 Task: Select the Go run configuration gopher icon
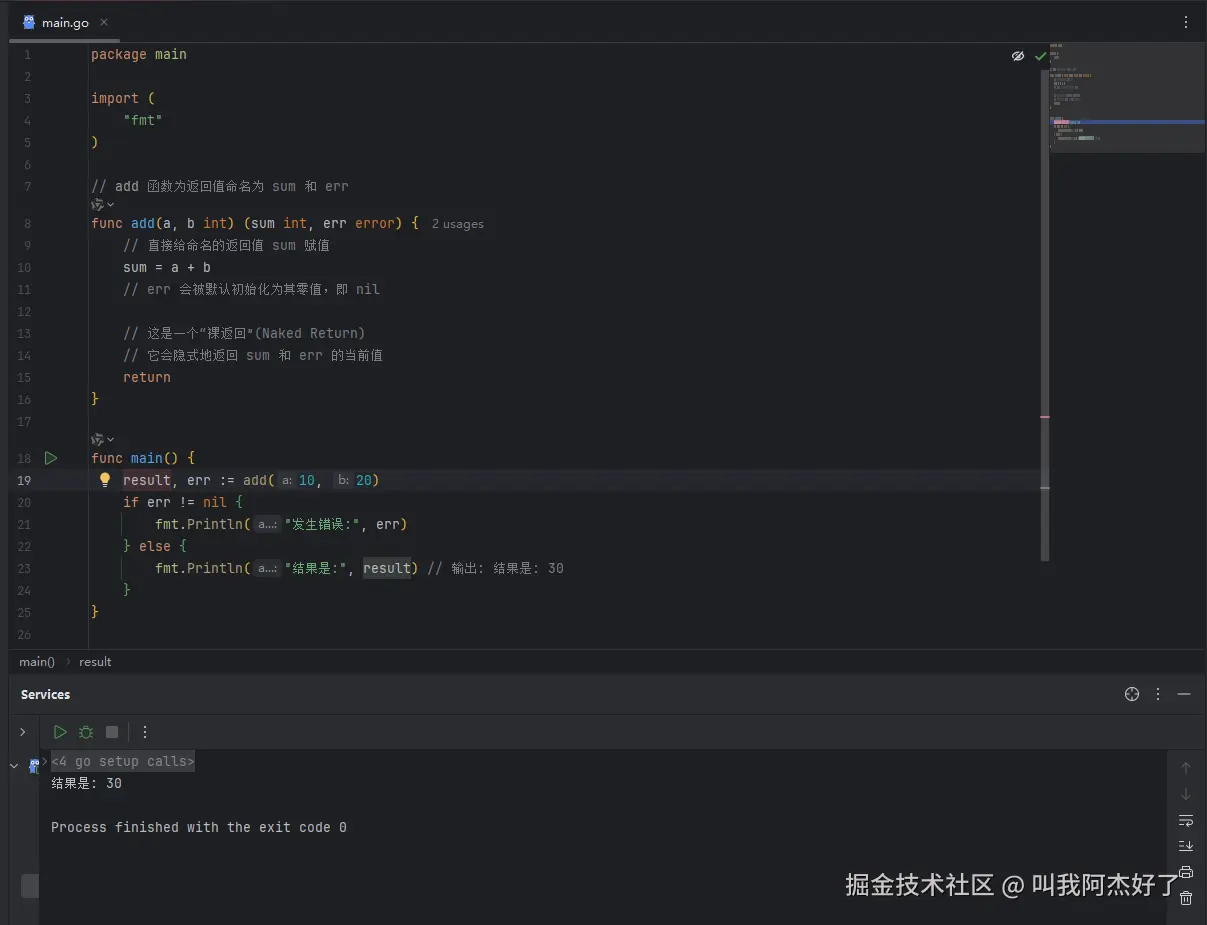34,765
